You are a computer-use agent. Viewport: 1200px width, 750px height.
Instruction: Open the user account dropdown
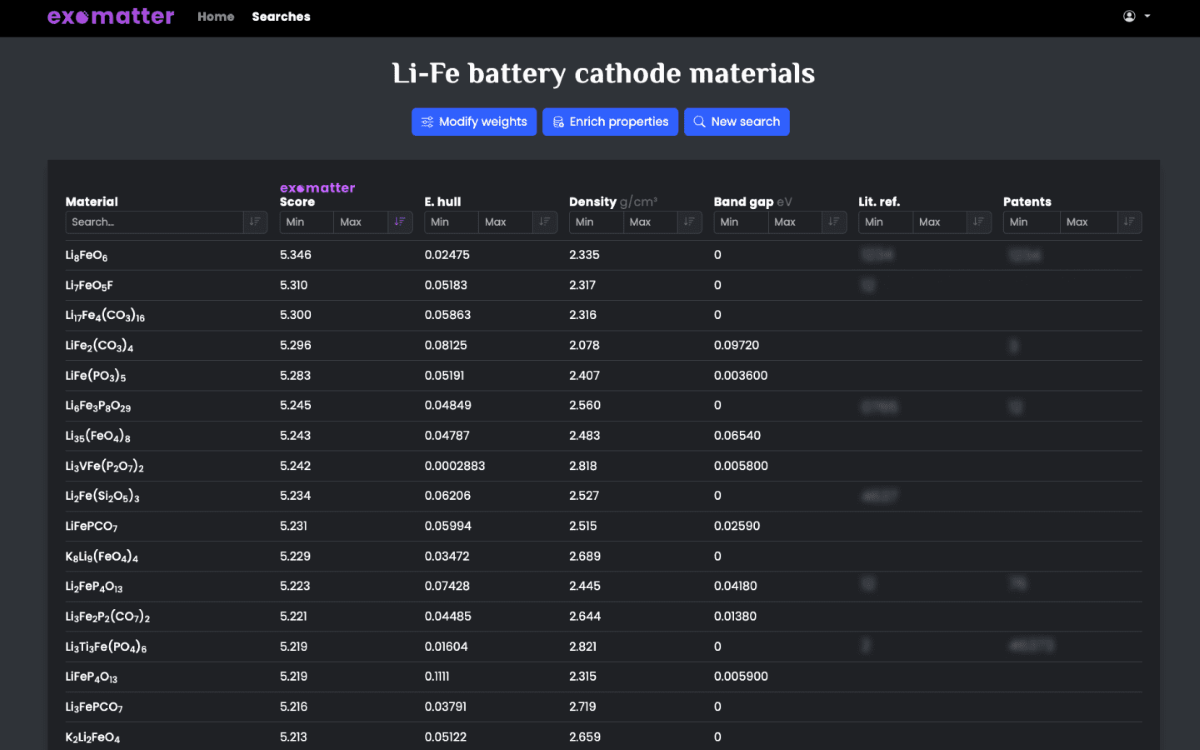tap(1136, 16)
